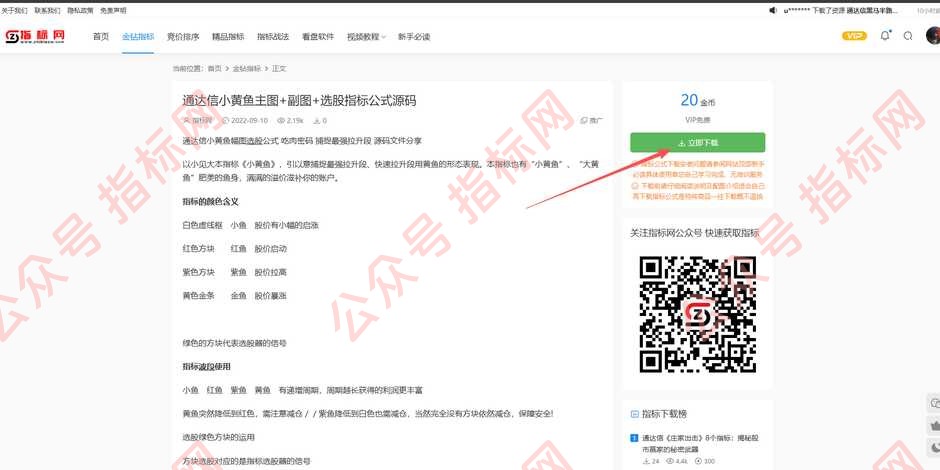The width and height of the screenshot is (940, 470).
Task: Open 看盘软件 in the navigation bar
Action: point(318,37)
